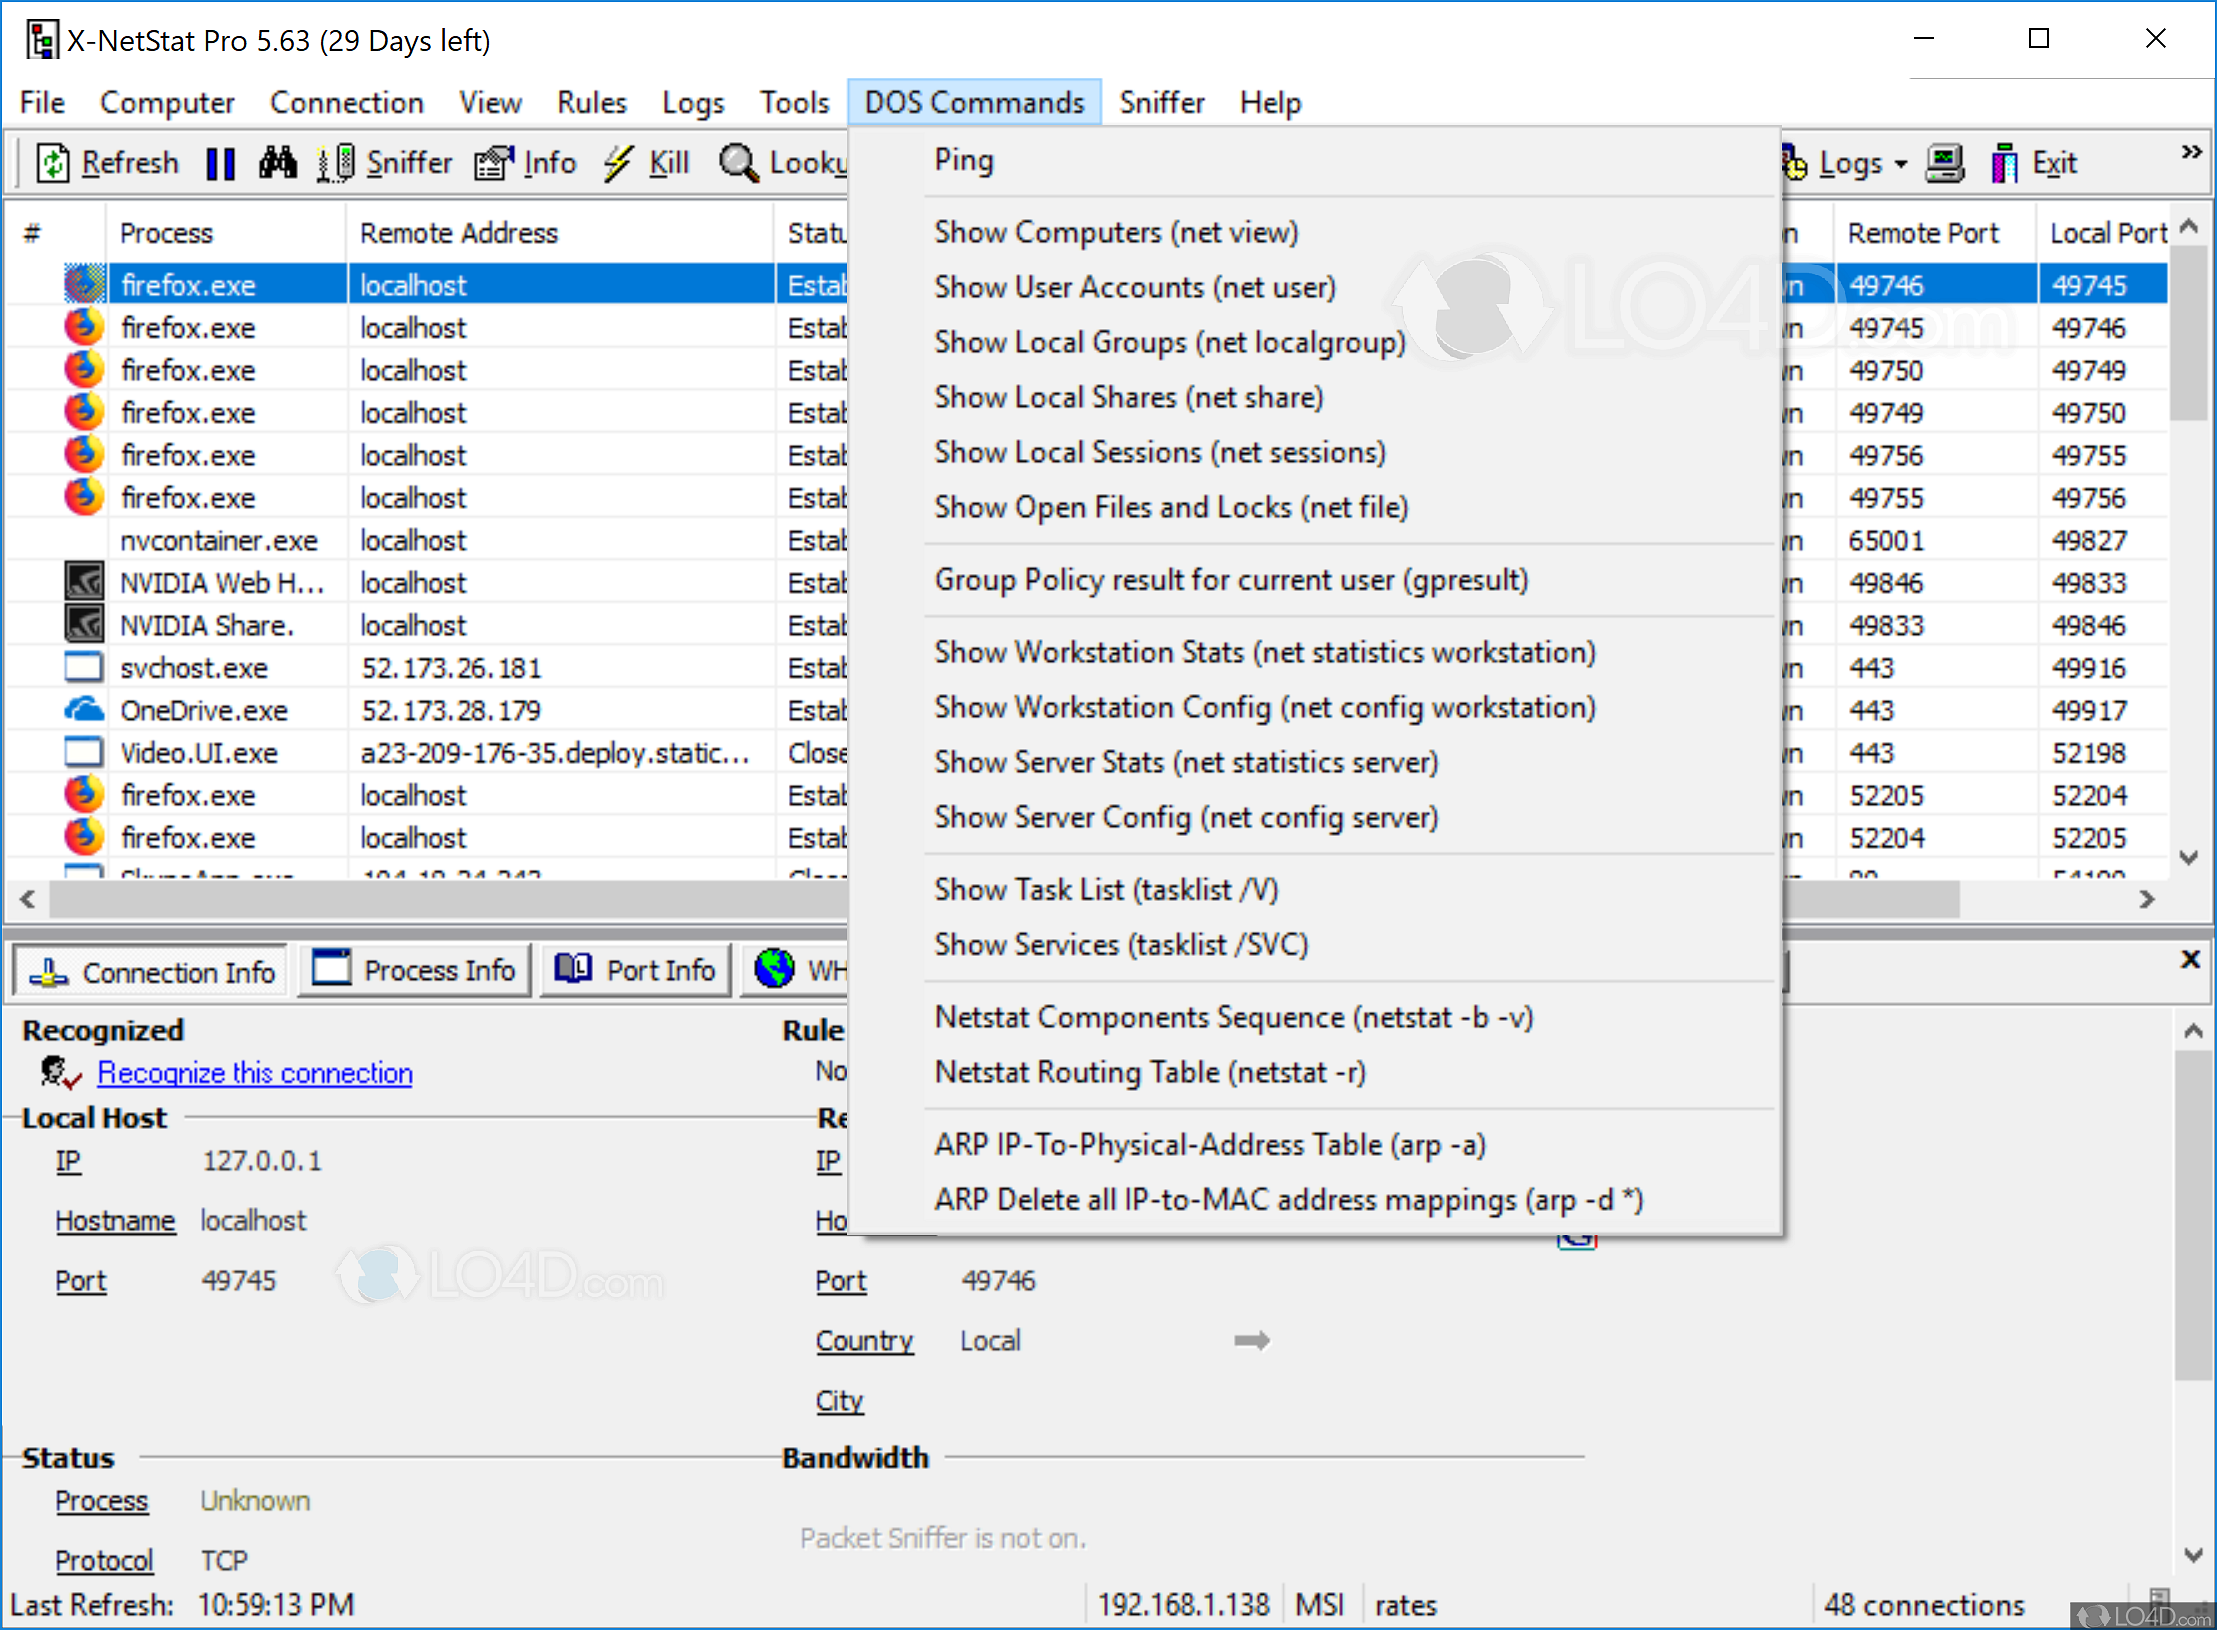The image size is (2217, 1630).
Task: Click the Exit toolbar icon
Action: 2004,163
